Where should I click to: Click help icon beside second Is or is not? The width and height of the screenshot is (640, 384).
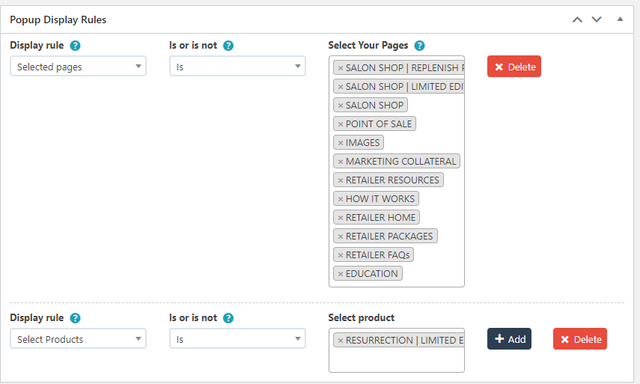click(x=228, y=318)
